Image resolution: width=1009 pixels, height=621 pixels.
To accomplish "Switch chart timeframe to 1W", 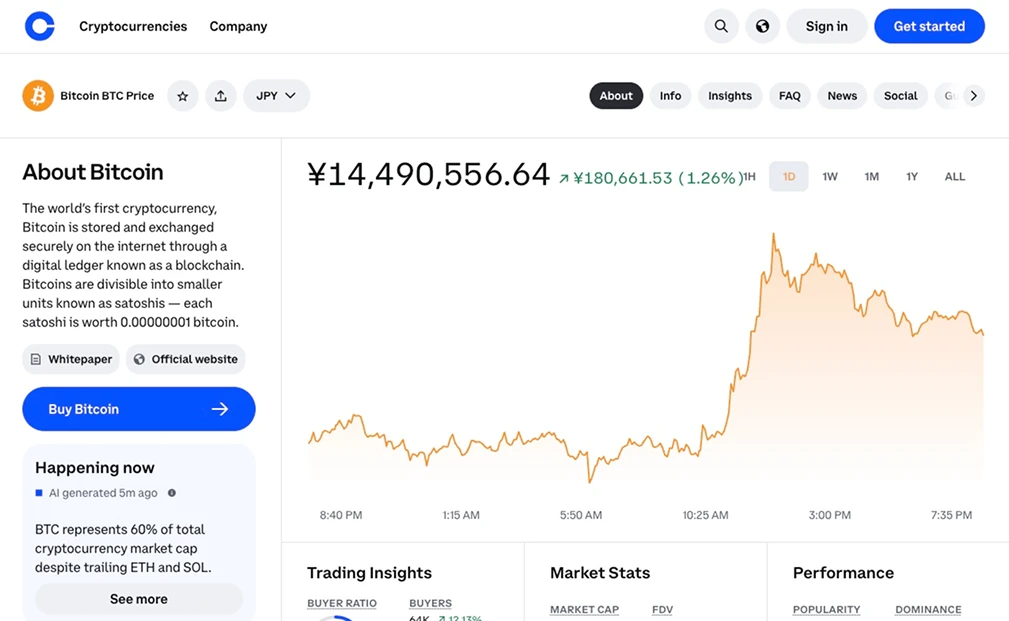I will [x=829, y=175].
